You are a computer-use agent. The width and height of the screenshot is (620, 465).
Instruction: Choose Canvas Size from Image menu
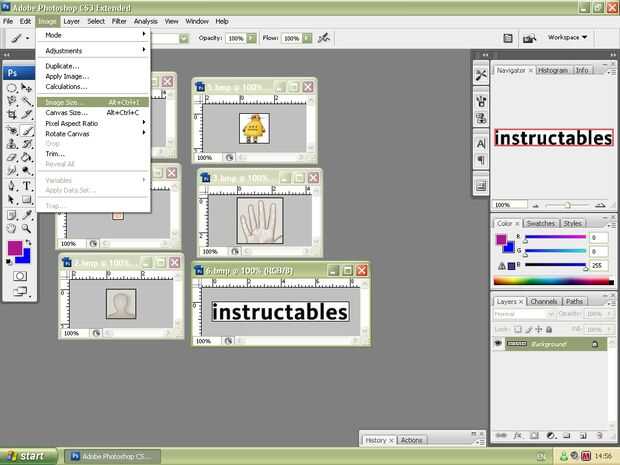(94, 113)
